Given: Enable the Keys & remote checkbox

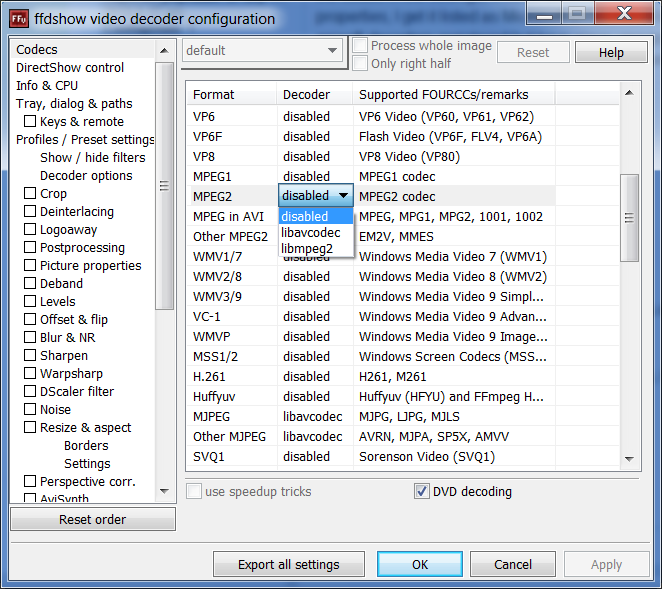Looking at the screenshot, I should [x=30, y=122].
